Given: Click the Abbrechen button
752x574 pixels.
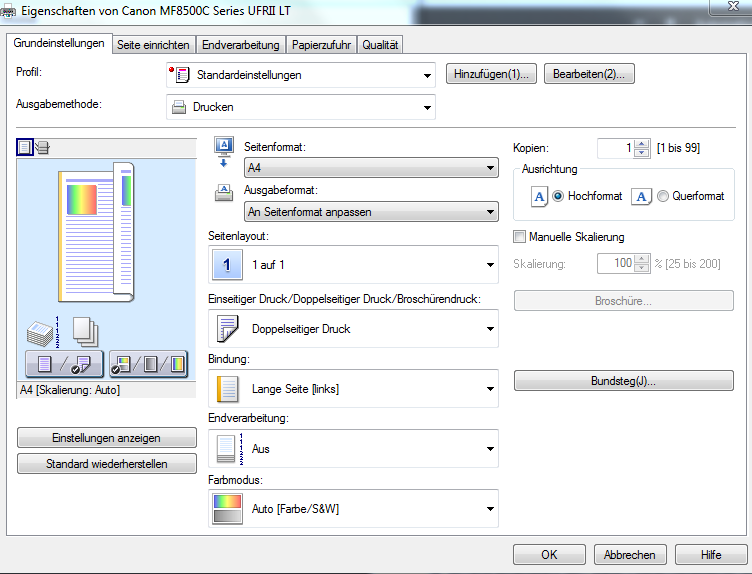Looking at the screenshot, I should (630, 555).
